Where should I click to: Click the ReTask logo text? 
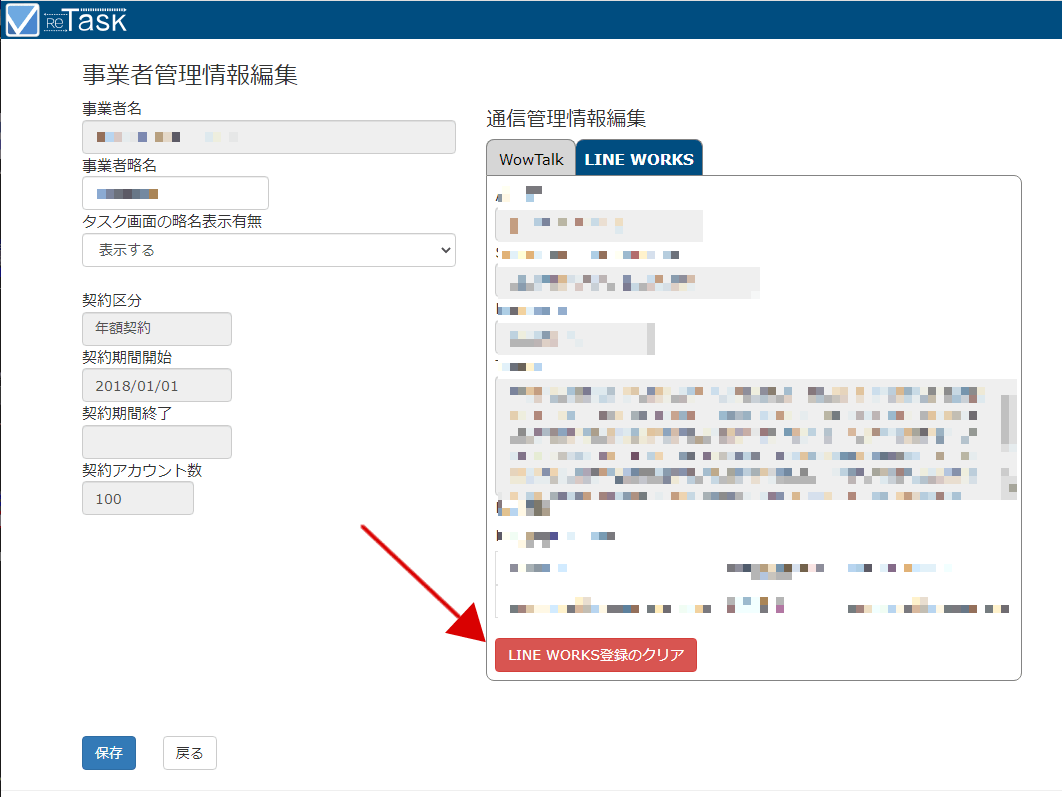(86, 20)
